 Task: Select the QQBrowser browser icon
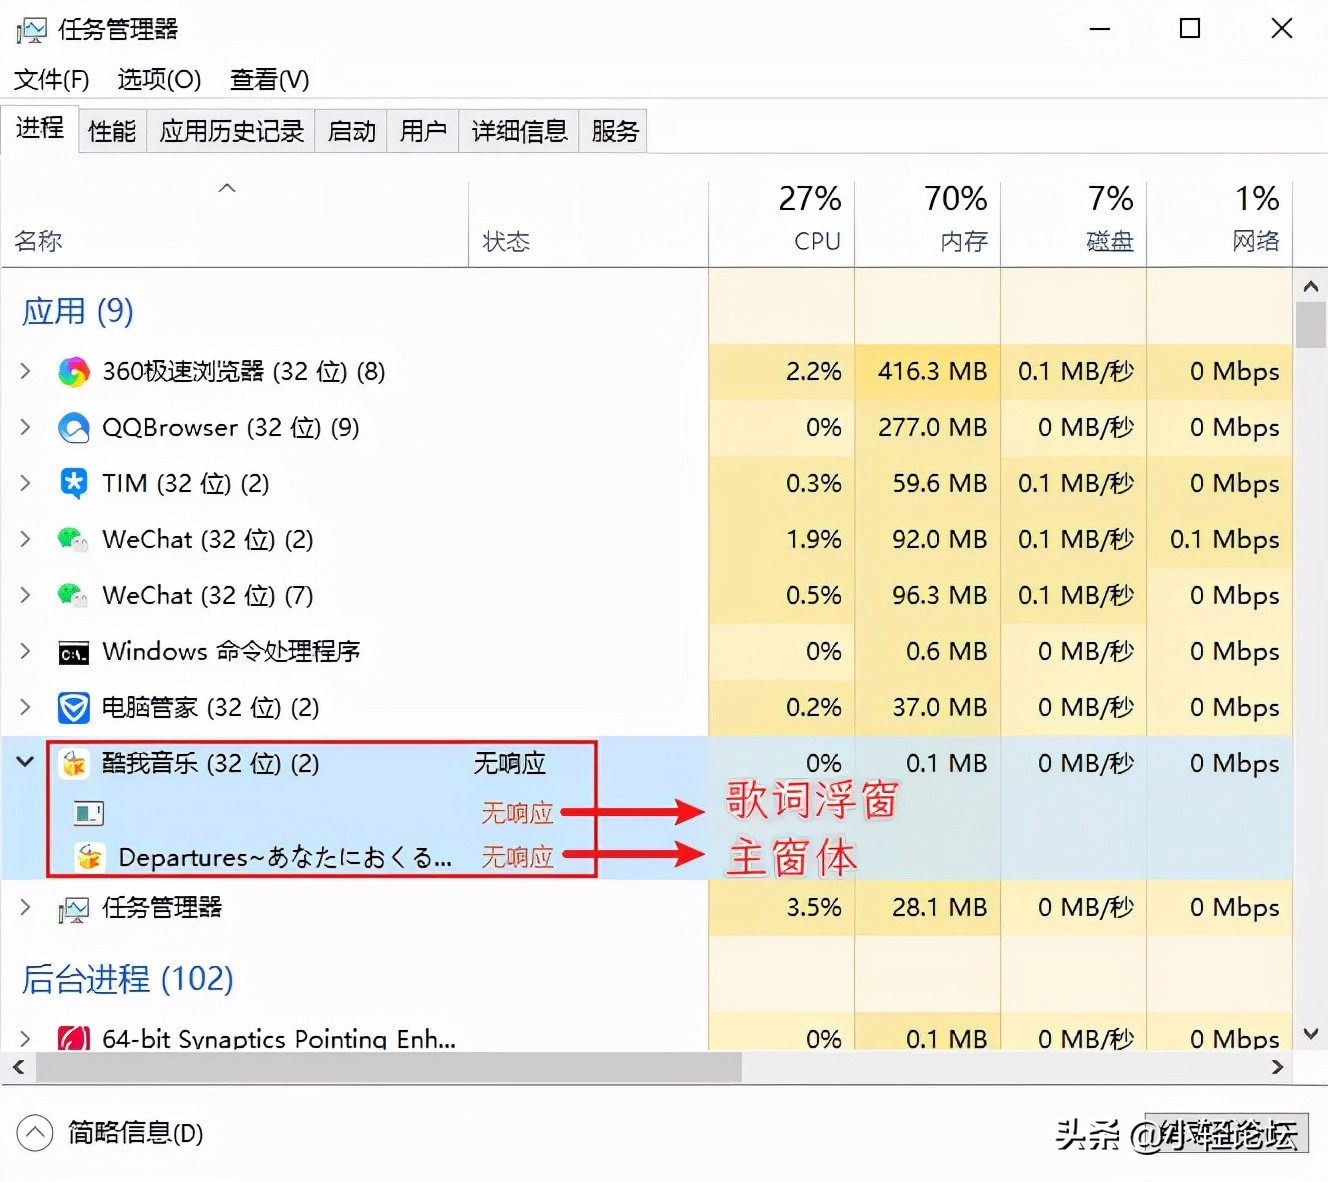pyautogui.click(x=73, y=427)
